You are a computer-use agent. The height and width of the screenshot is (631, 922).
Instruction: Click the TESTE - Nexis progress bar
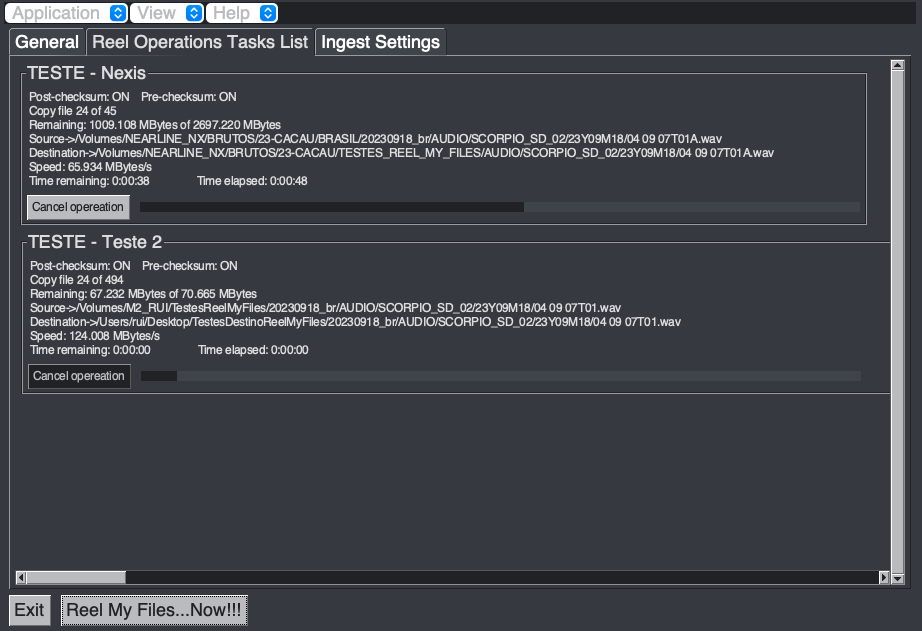[x=499, y=207]
